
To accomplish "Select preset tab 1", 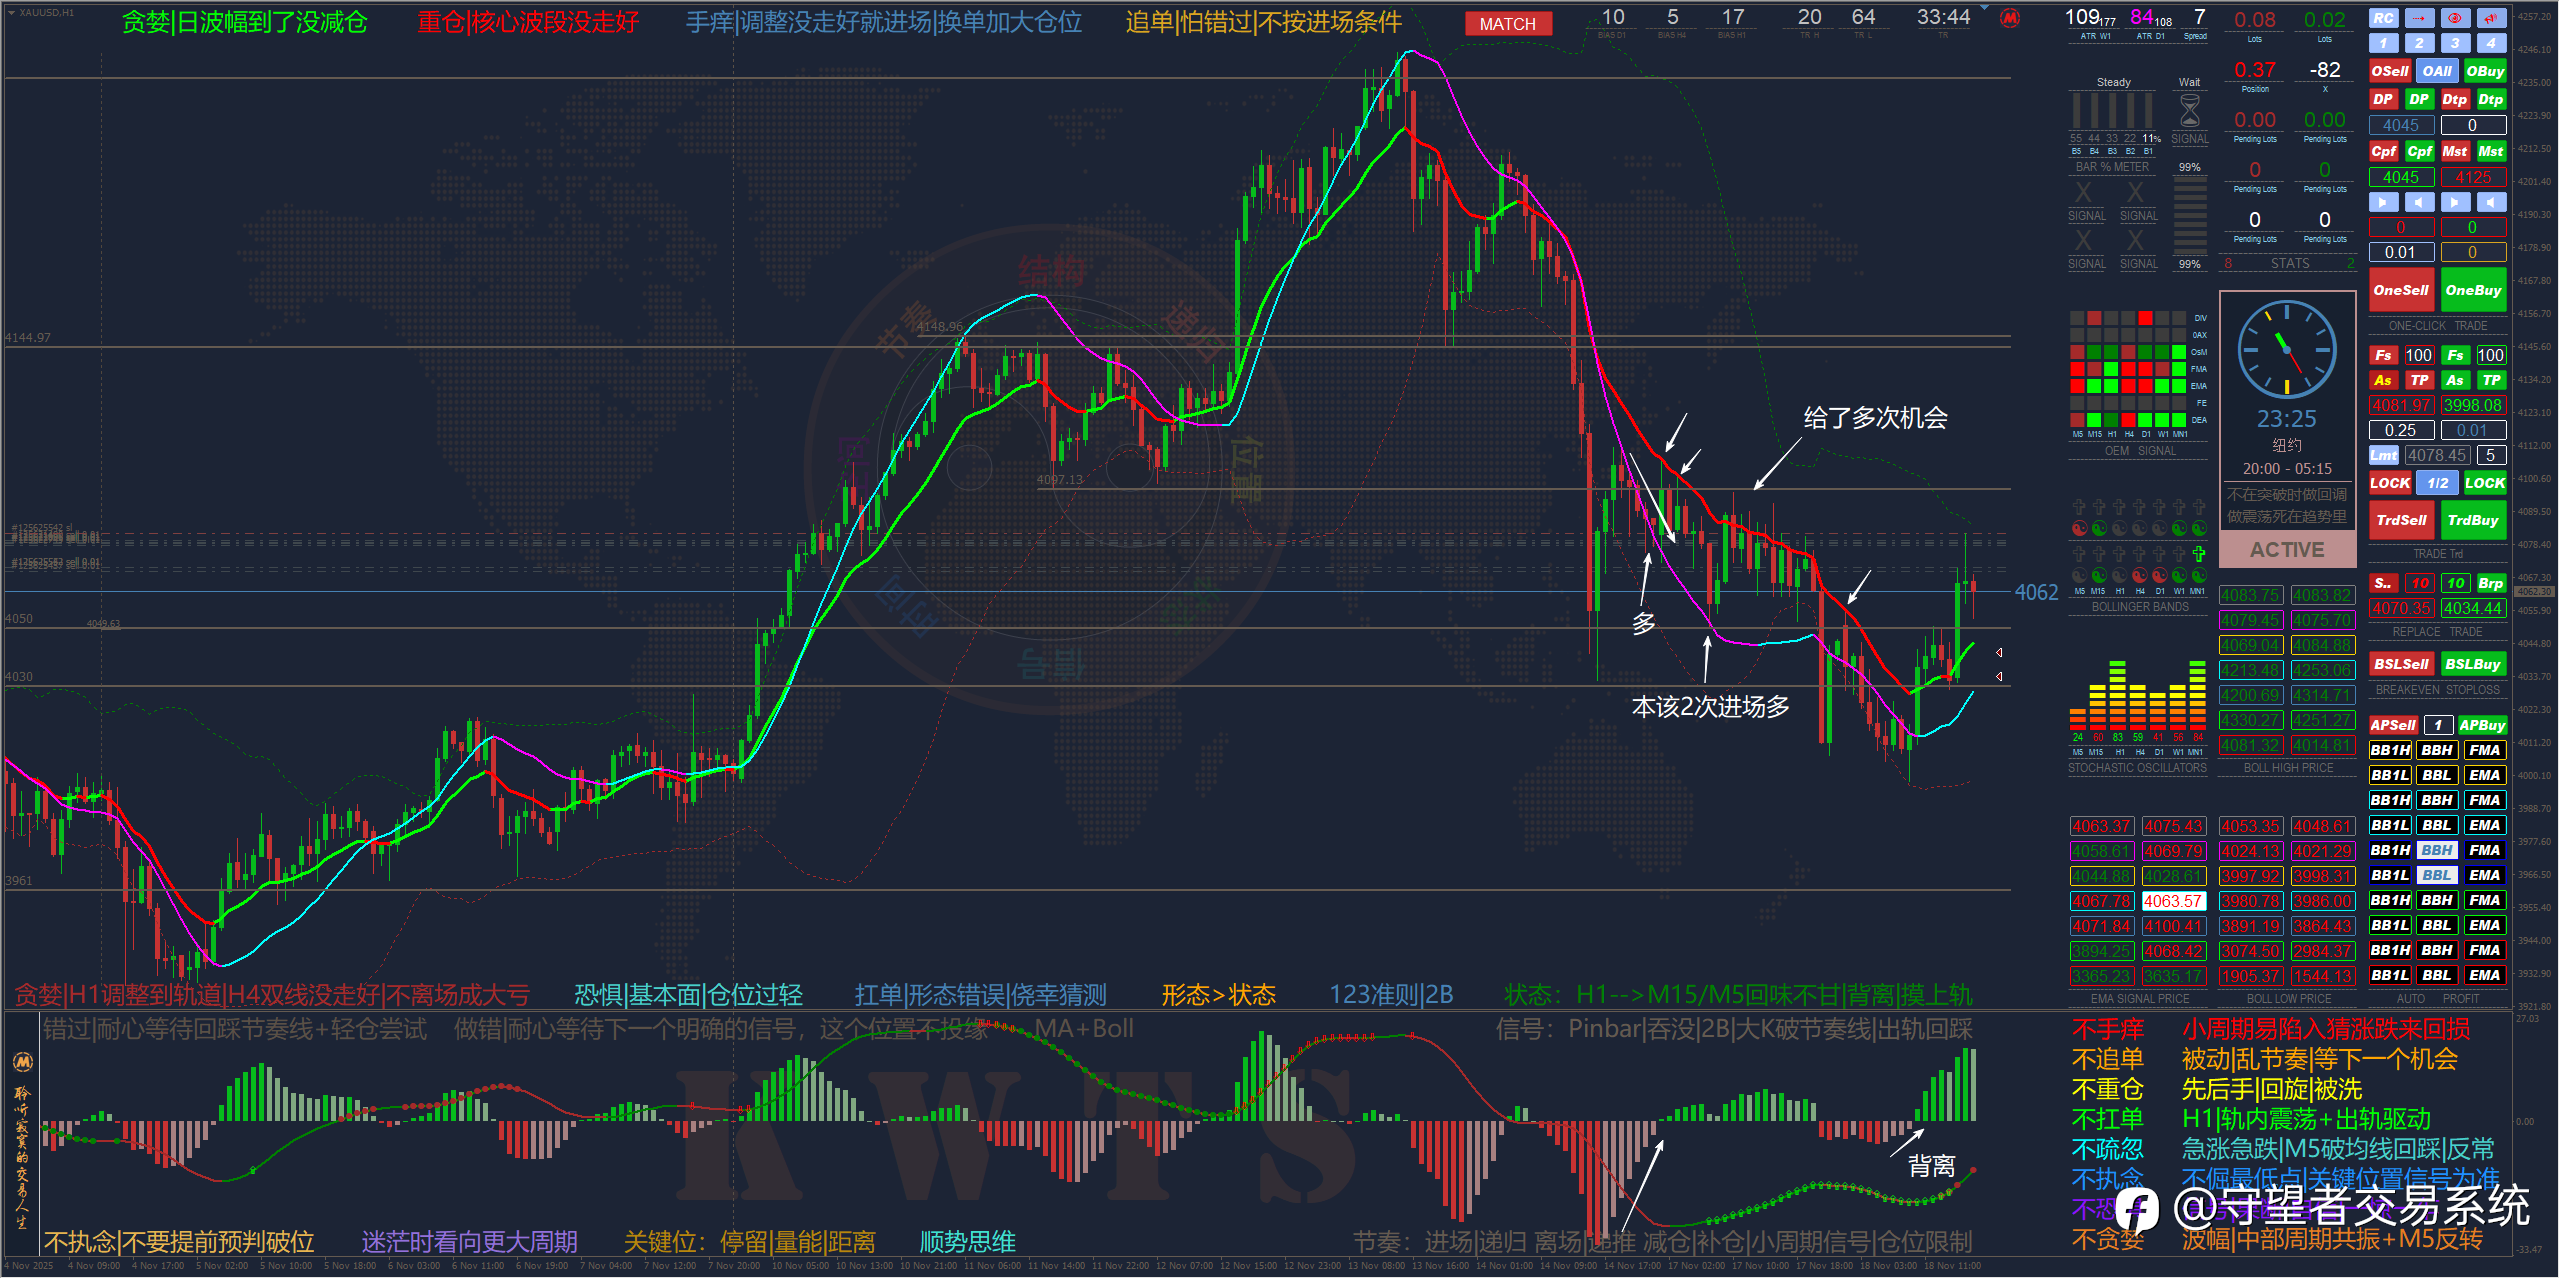I will pos(2383,43).
